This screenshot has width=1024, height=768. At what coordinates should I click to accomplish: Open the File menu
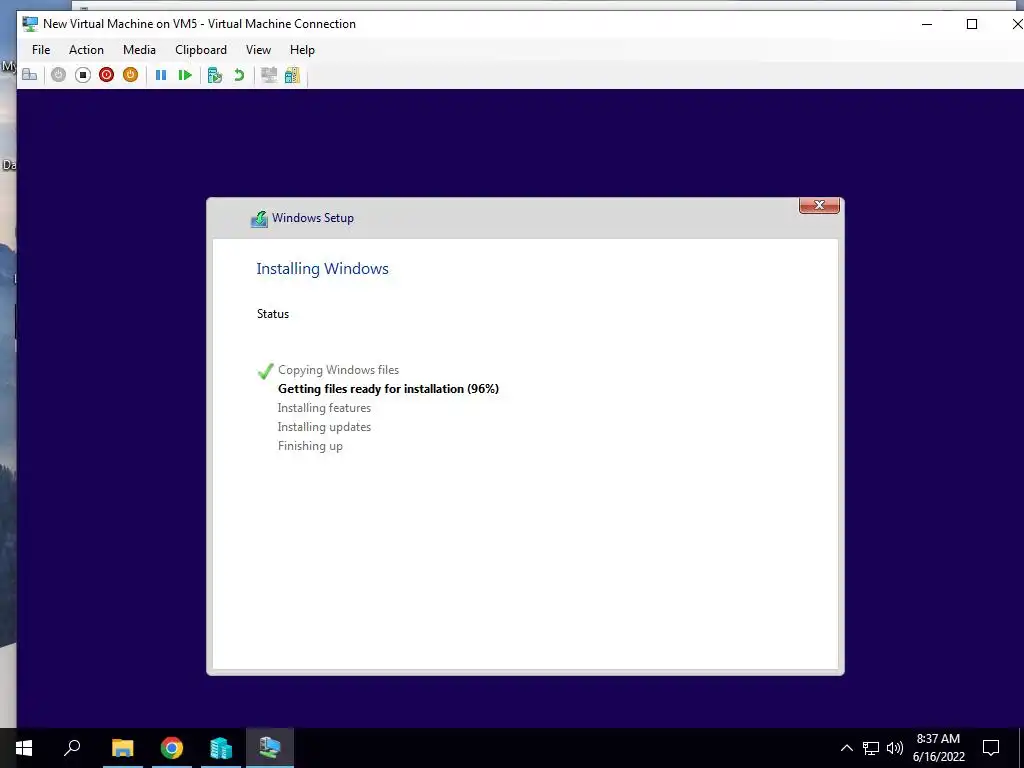(41, 50)
